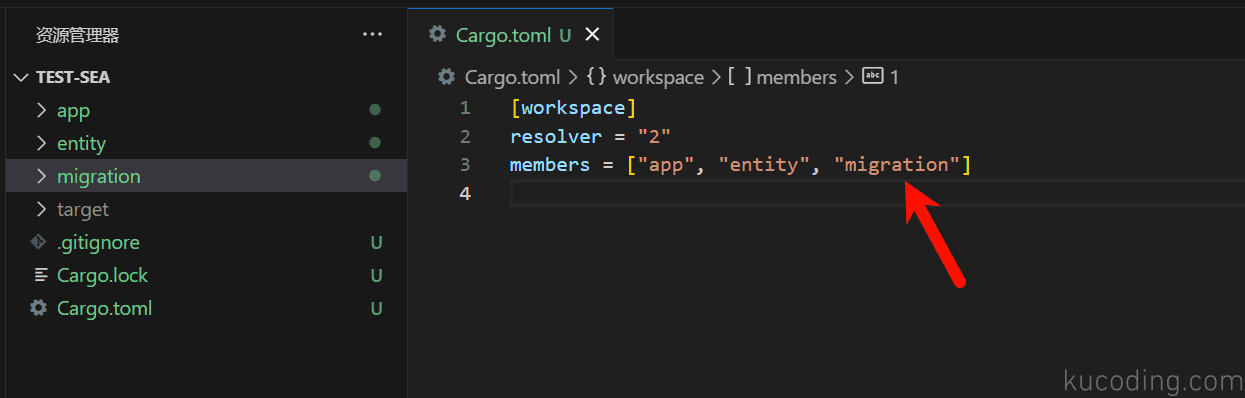Open the Cargo.lock file
Screen dimensions: 1245x398
(102, 275)
